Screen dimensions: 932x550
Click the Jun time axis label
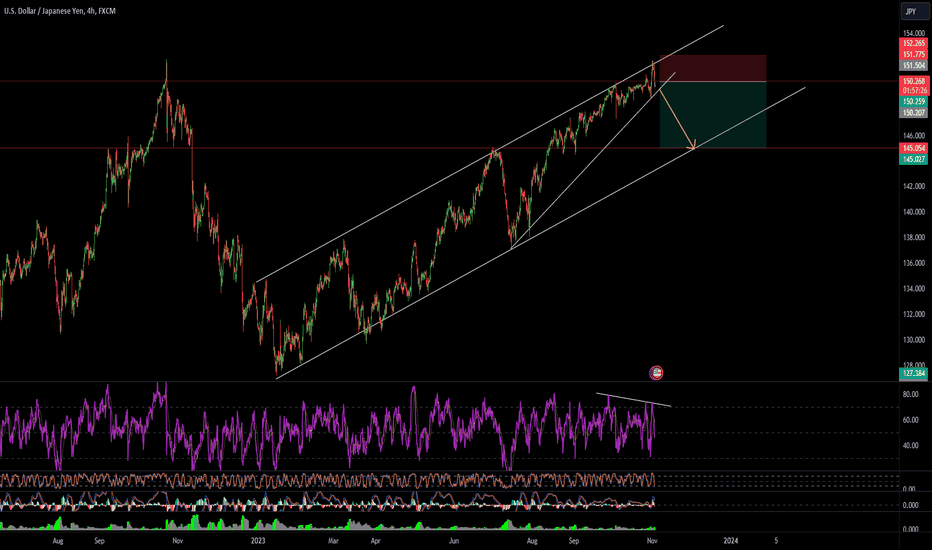click(454, 540)
